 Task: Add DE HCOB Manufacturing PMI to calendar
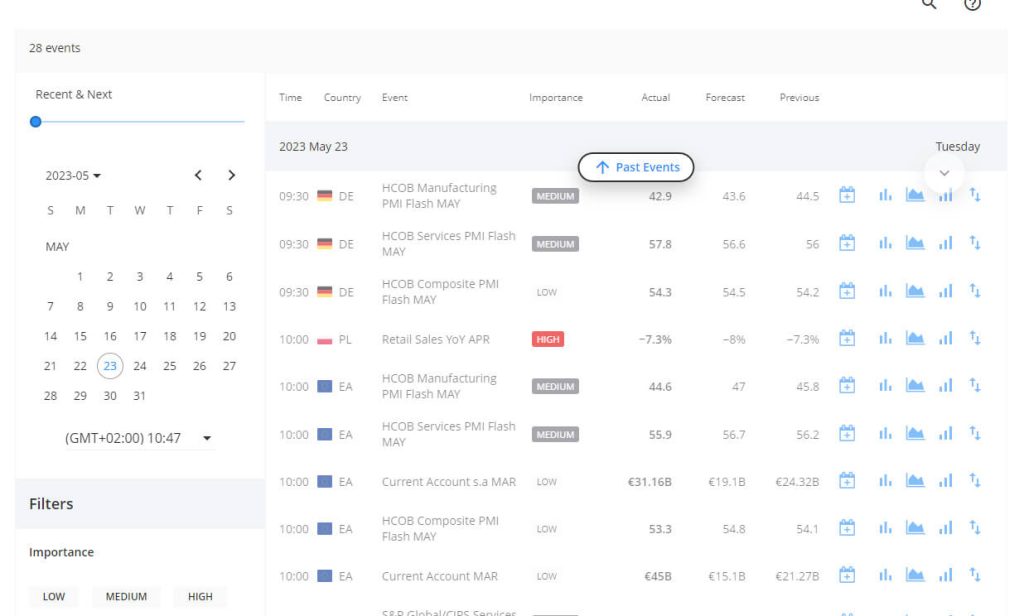click(847, 195)
